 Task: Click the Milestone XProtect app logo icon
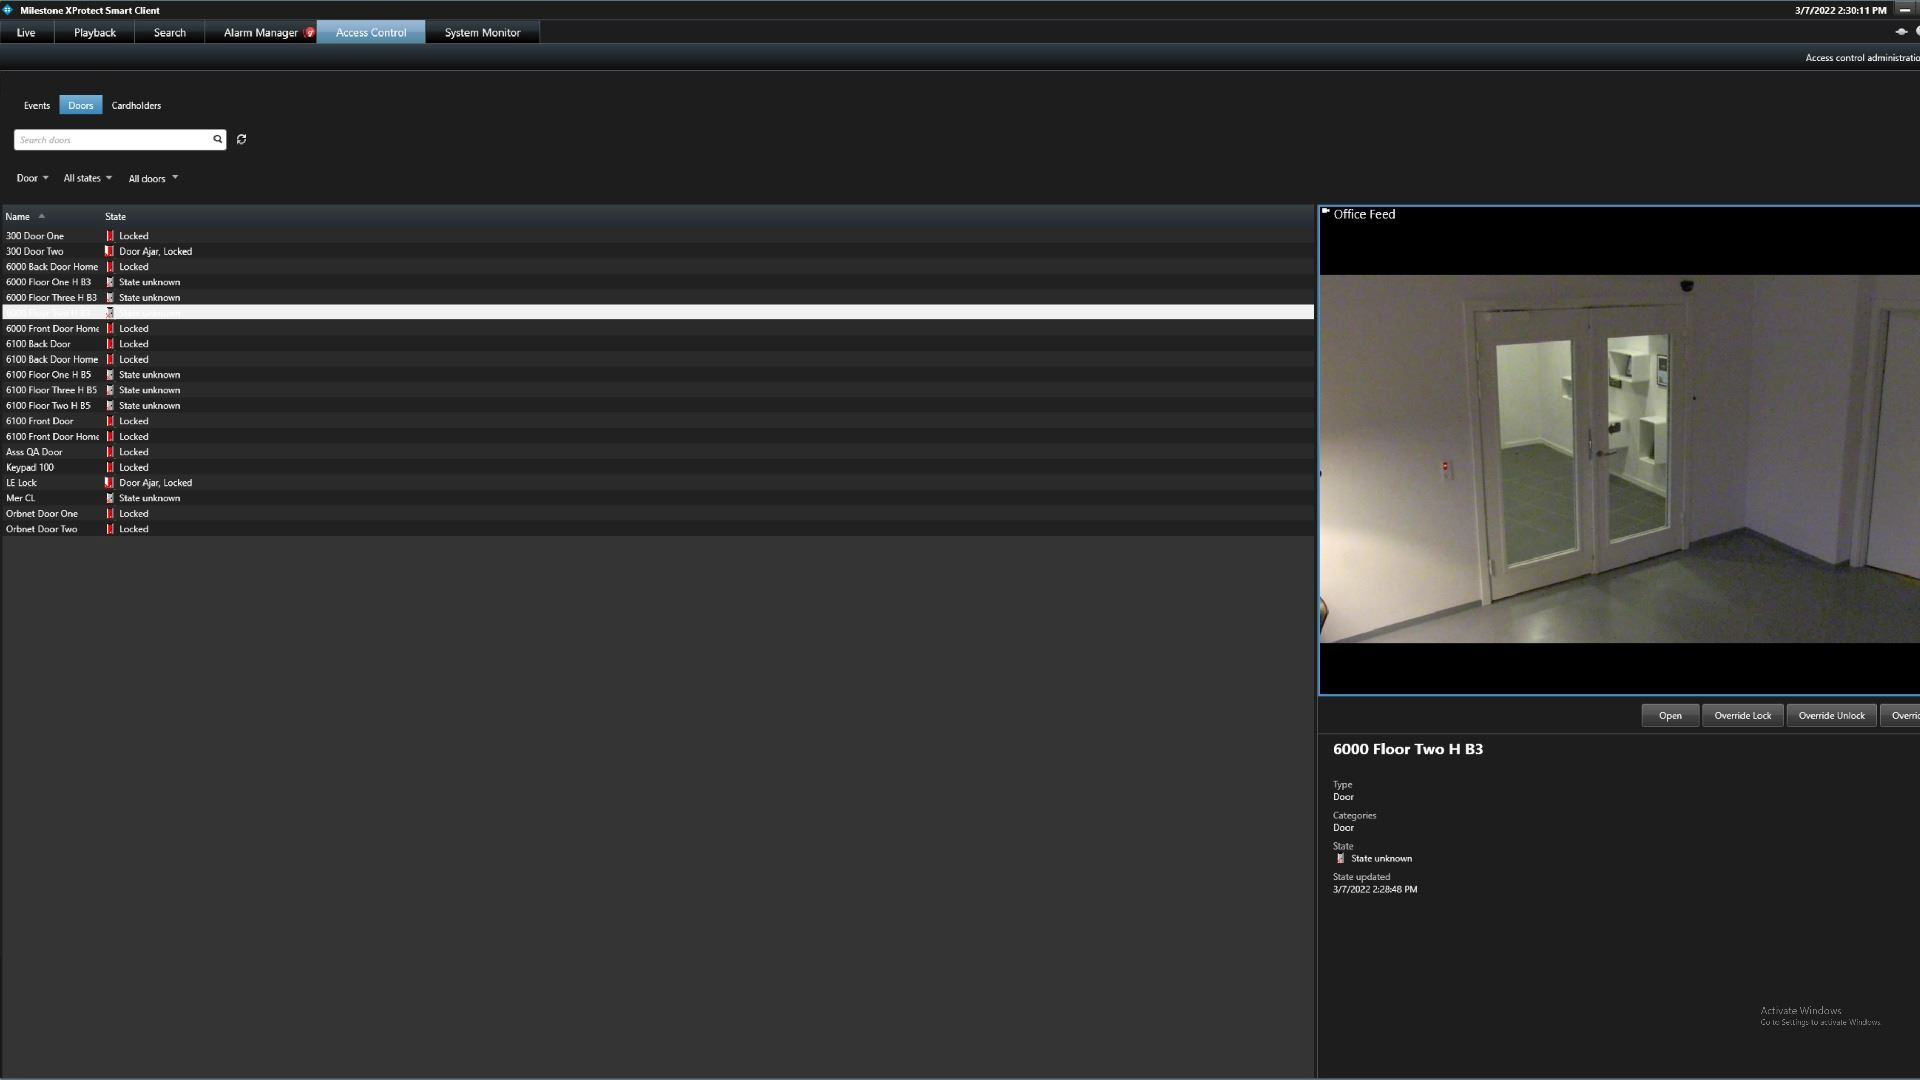(x=8, y=10)
